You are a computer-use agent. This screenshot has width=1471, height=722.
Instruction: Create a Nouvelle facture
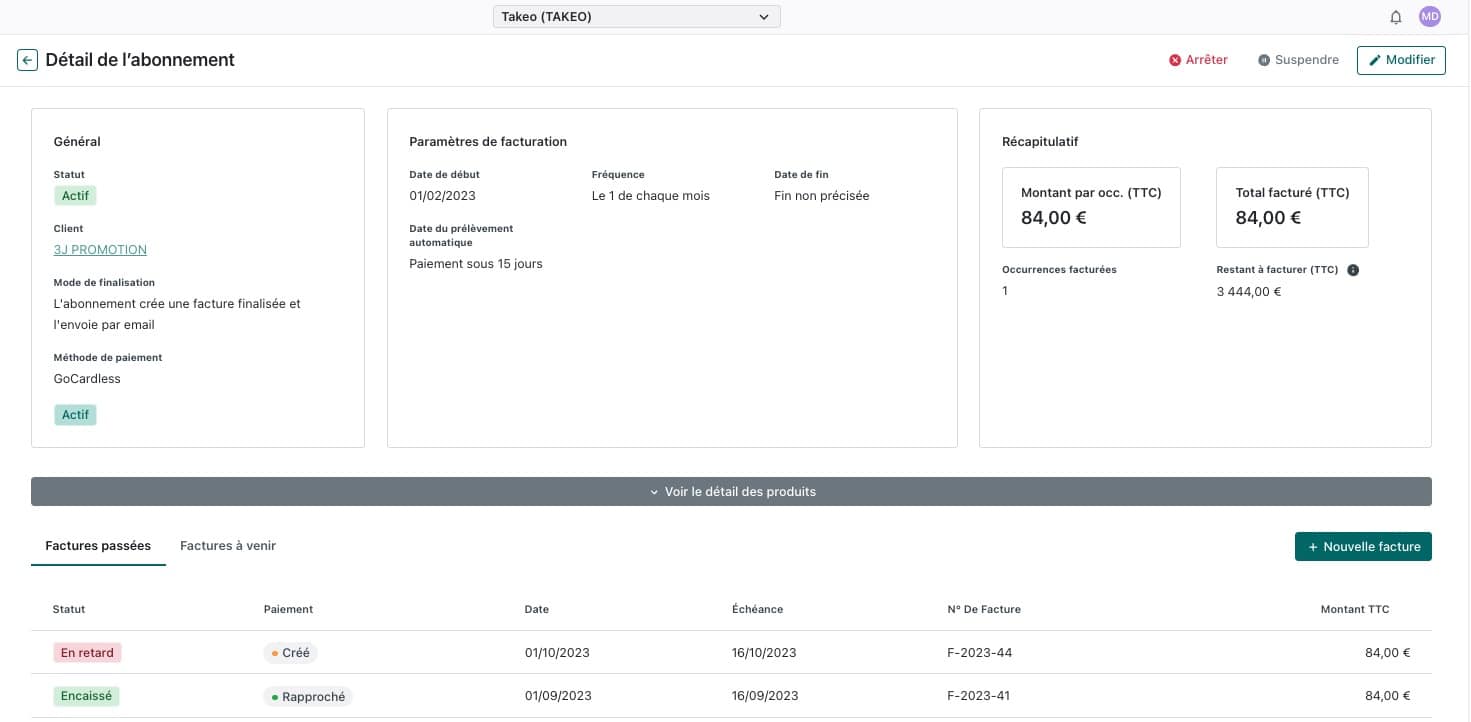(x=1363, y=547)
